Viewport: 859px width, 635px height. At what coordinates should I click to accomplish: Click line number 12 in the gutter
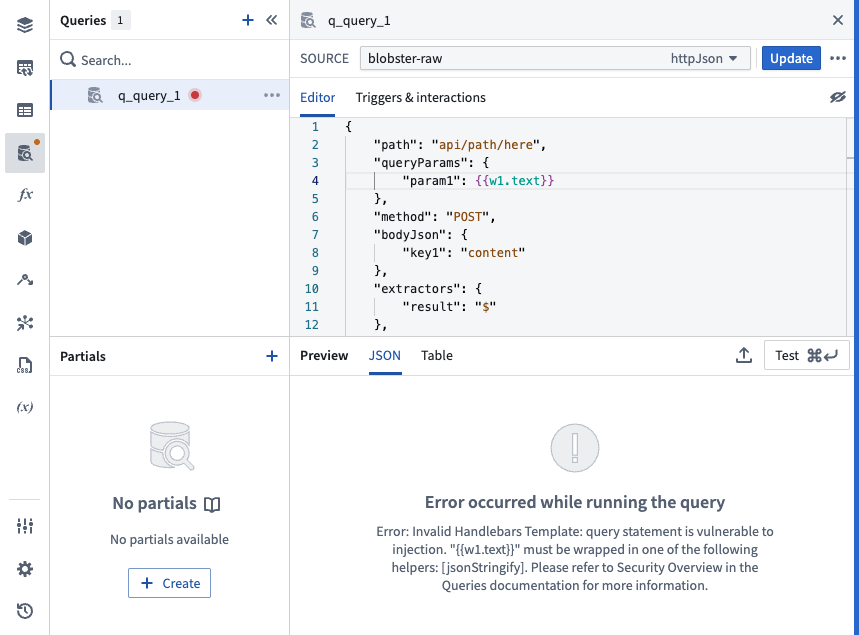[x=312, y=325]
